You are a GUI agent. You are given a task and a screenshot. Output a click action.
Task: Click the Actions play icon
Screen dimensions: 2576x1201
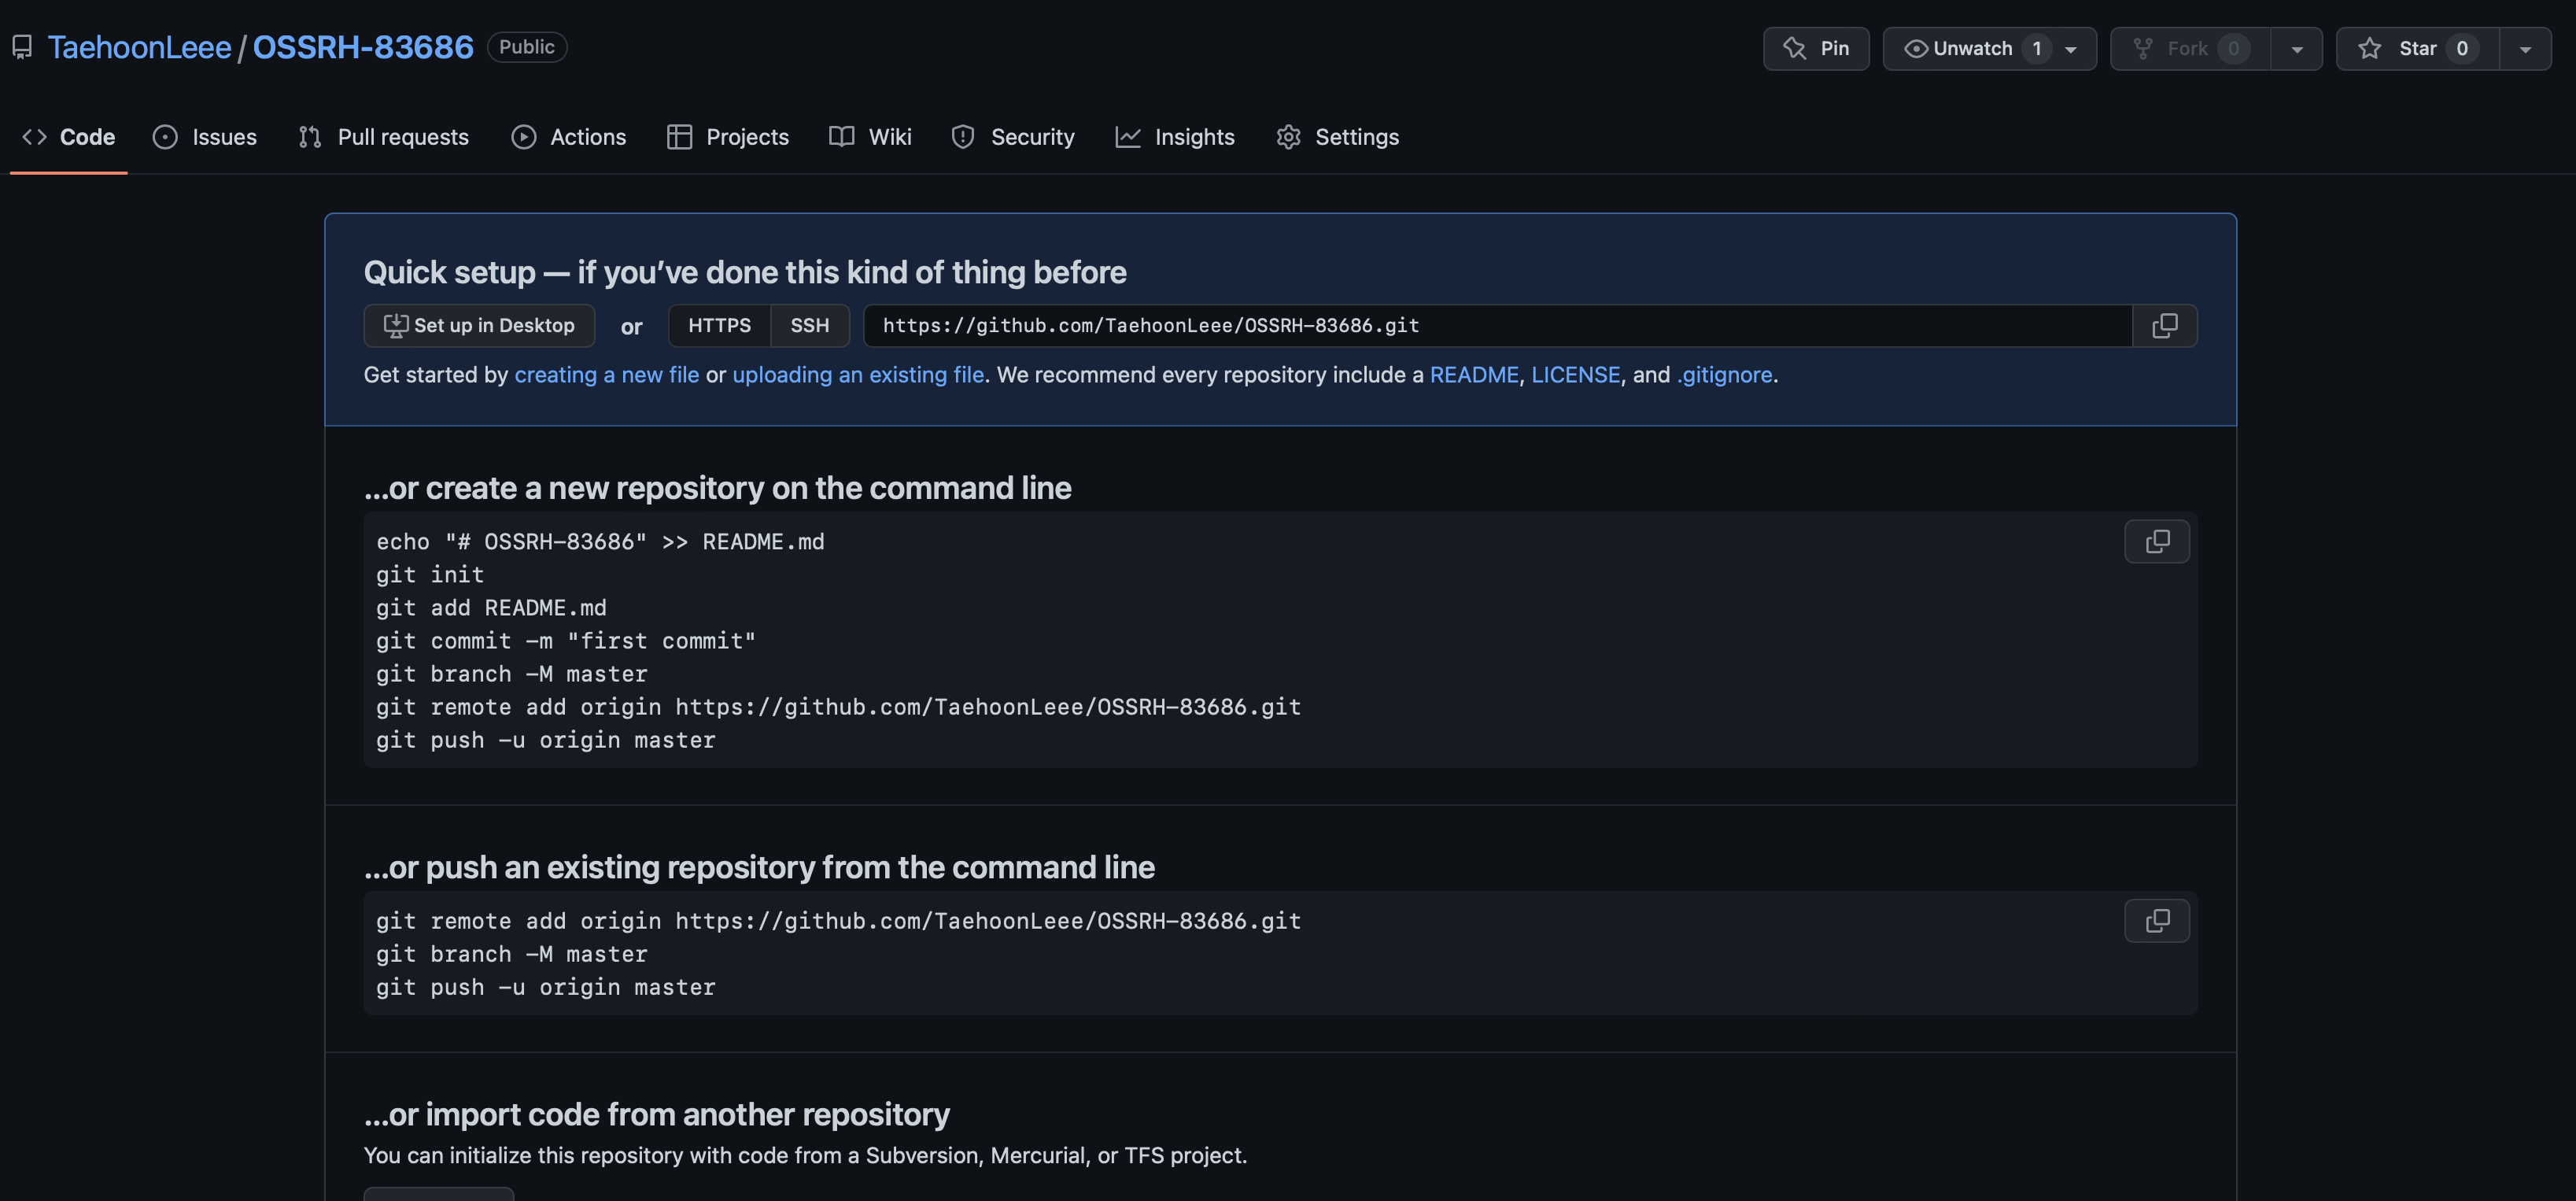[x=524, y=137]
